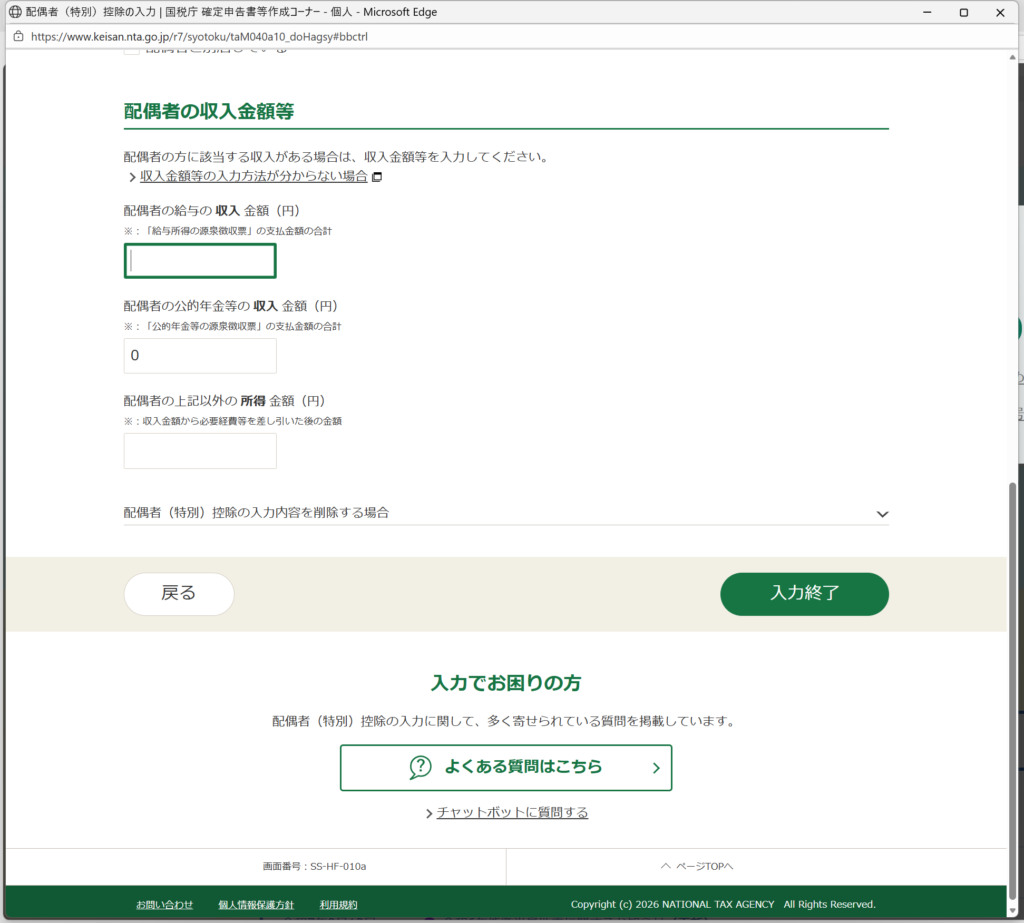Click the globe page icon in title bar
Viewport: 1024px width, 923px height.
(14, 12)
